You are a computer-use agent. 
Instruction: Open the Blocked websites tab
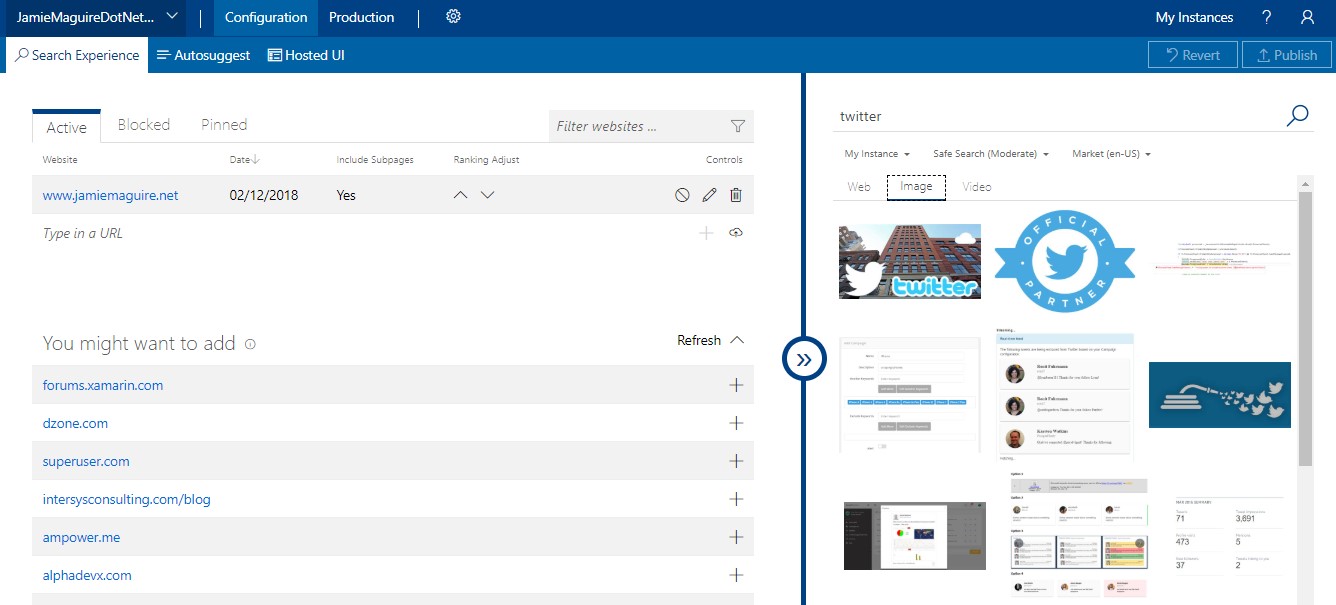click(144, 125)
